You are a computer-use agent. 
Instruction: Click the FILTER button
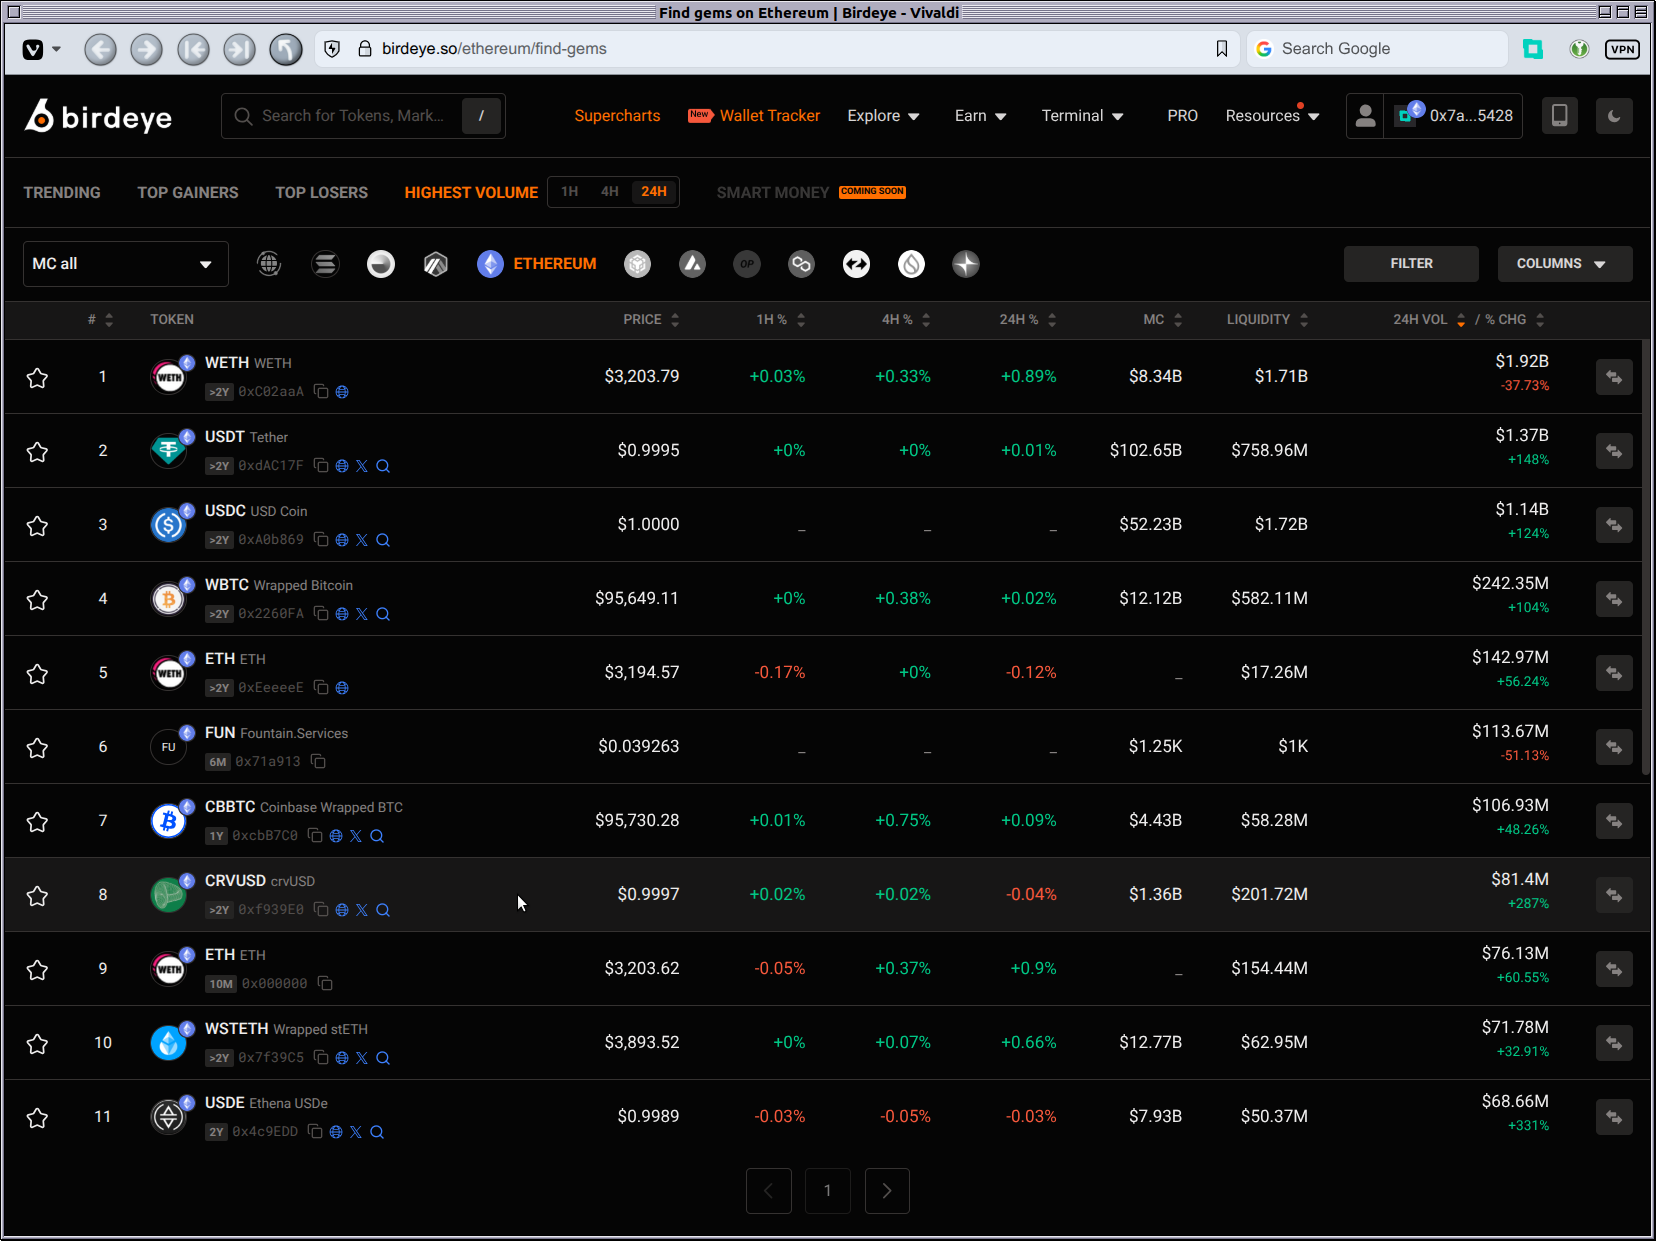[x=1410, y=264]
